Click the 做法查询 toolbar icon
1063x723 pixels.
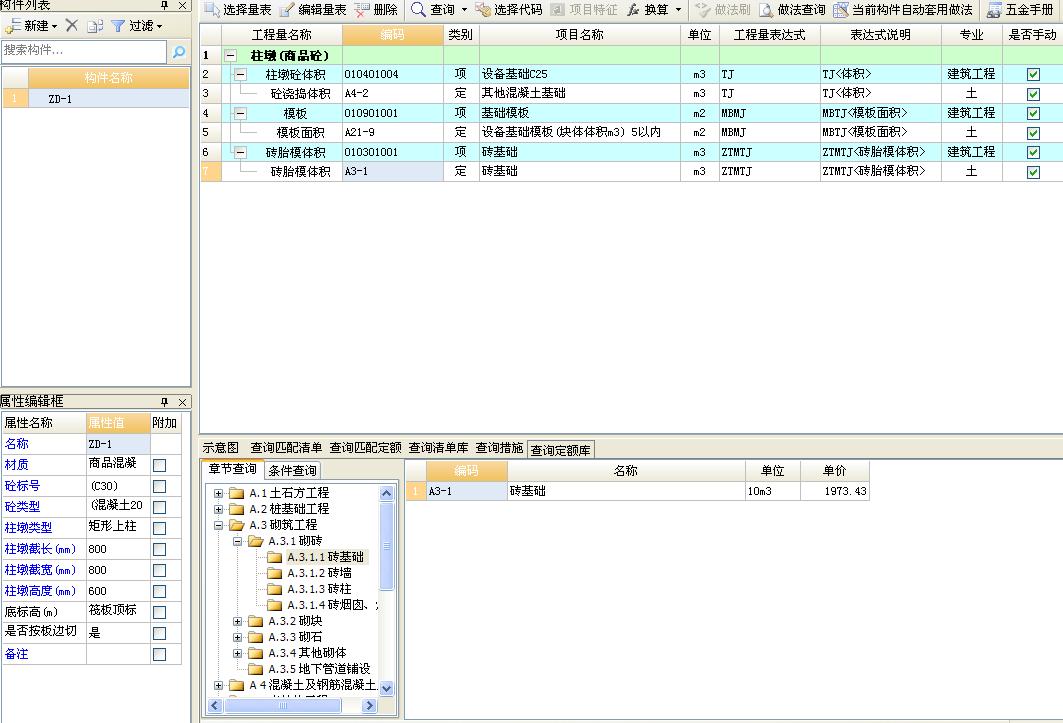coord(766,9)
